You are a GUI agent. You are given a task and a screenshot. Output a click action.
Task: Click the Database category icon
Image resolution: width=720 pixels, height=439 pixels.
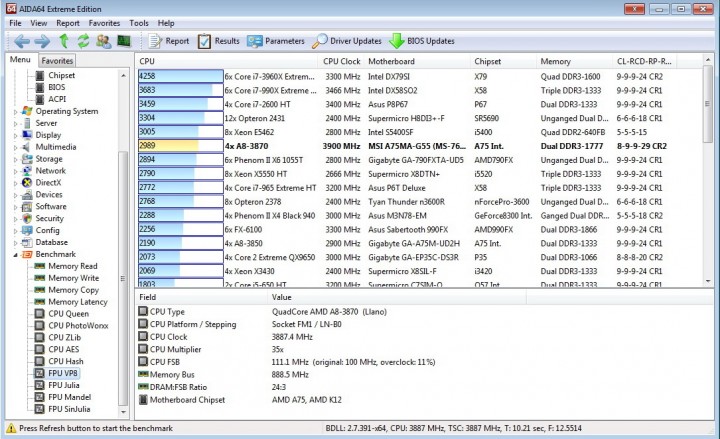pos(27,242)
